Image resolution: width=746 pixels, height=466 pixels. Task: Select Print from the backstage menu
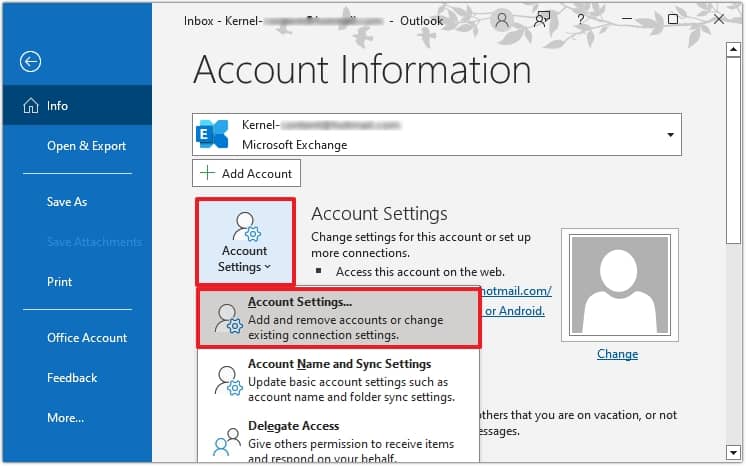(59, 282)
